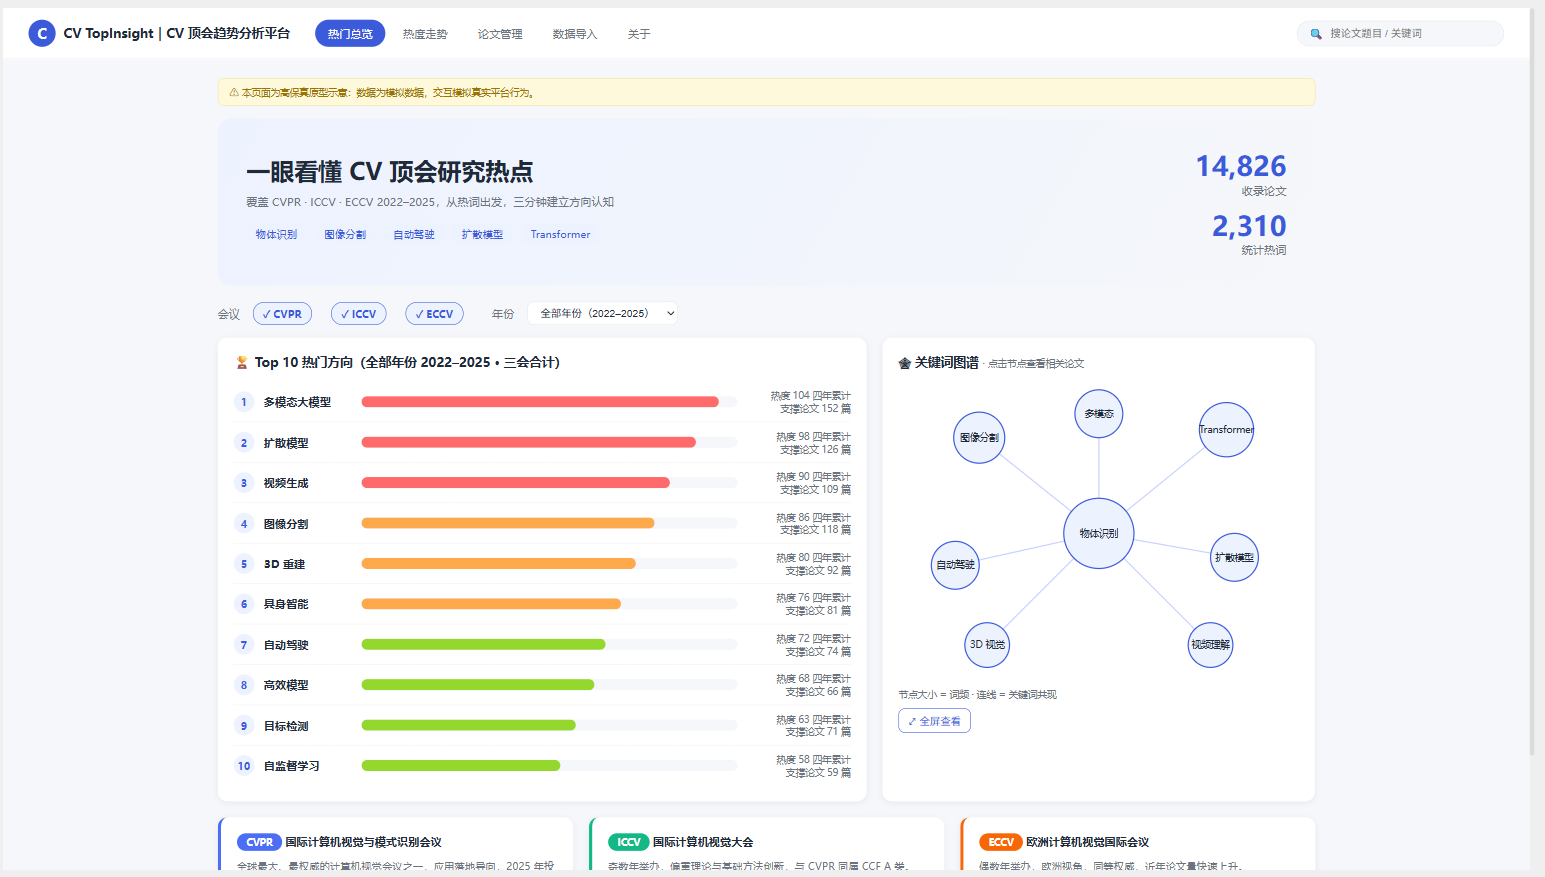The image size is (1545, 877).
Task: Click rank badge 3 for 视频生成
Action: [x=243, y=483]
